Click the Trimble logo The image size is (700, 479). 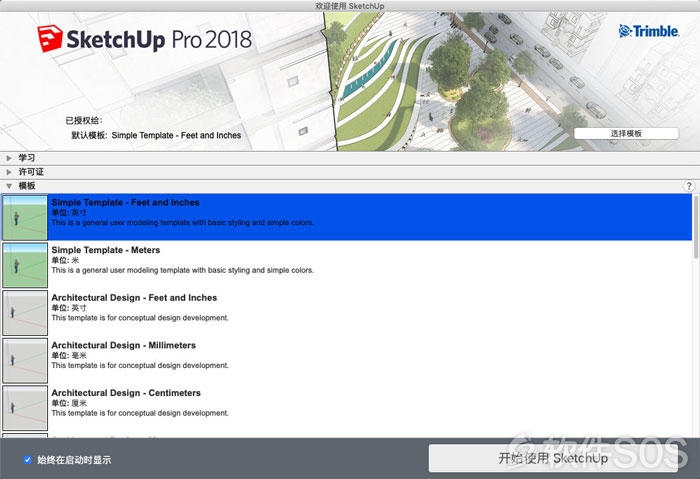649,31
